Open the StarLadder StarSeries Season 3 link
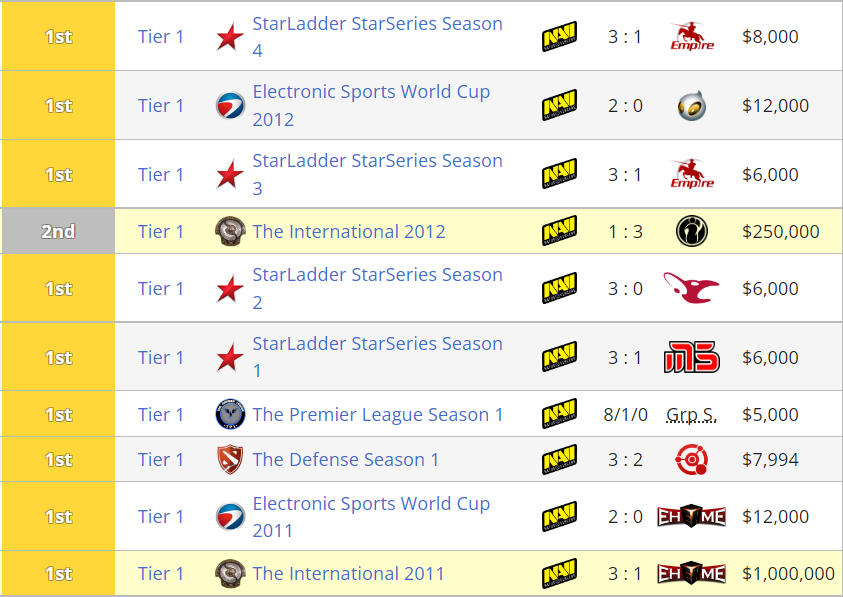The height and width of the screenshot is (597, 843). point(377,161)
